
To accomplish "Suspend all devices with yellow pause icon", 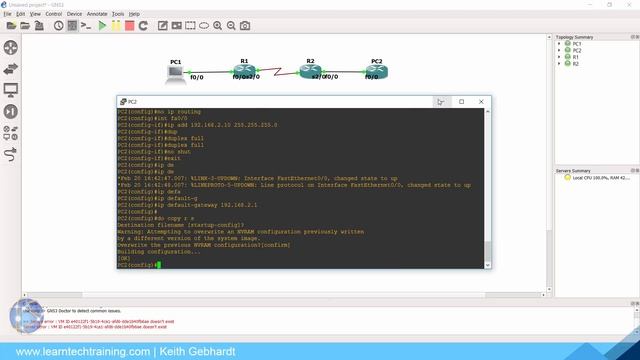I will 116,26.
